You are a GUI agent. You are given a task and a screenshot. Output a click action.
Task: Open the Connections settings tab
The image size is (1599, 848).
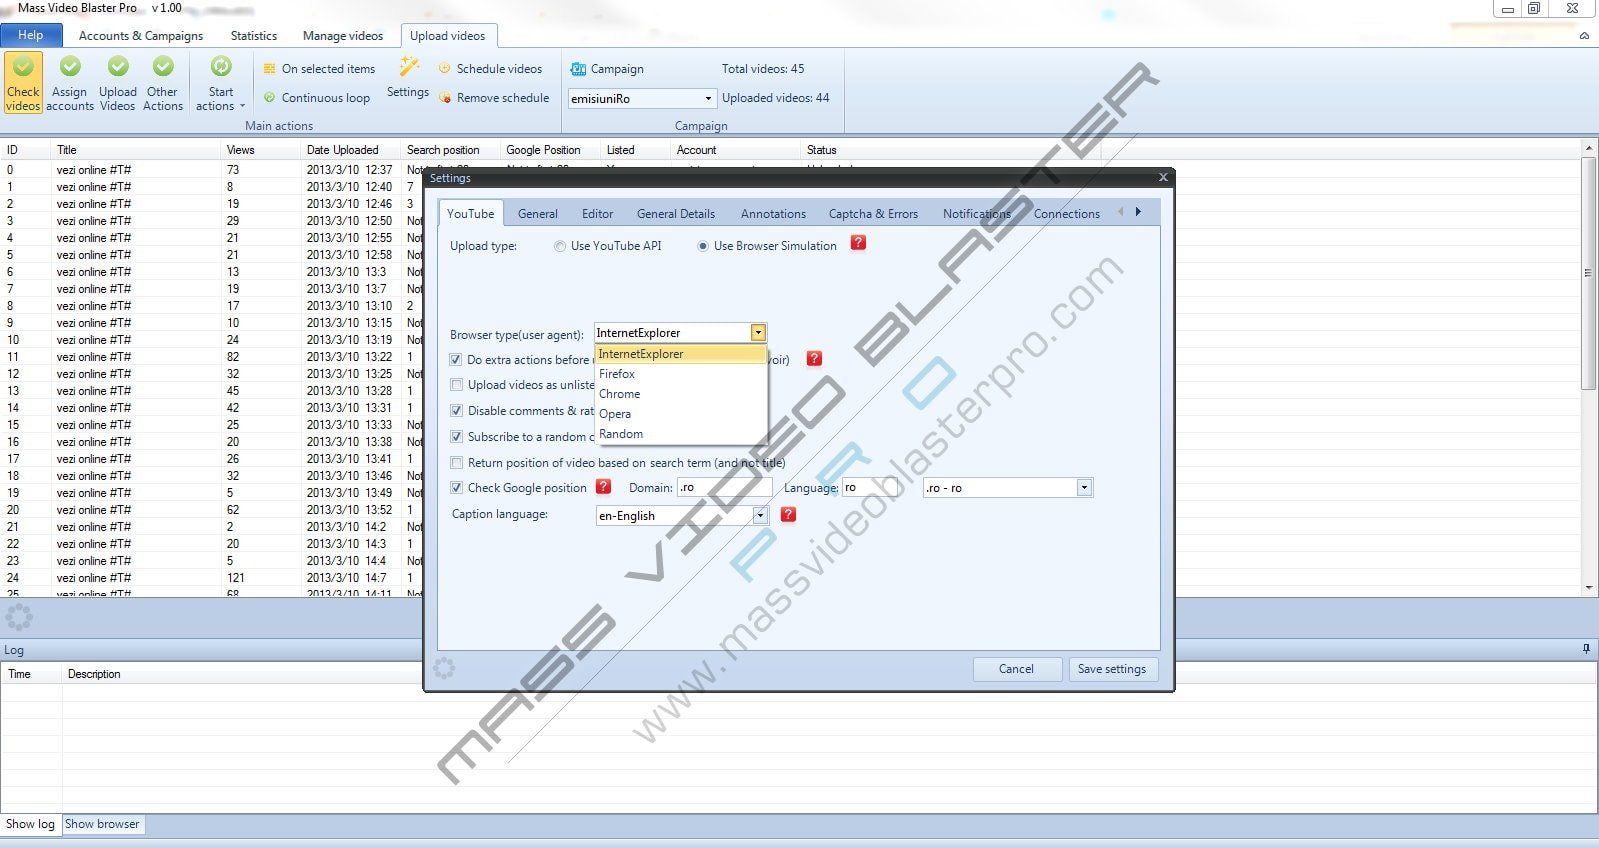click(x=1067, y=214)
